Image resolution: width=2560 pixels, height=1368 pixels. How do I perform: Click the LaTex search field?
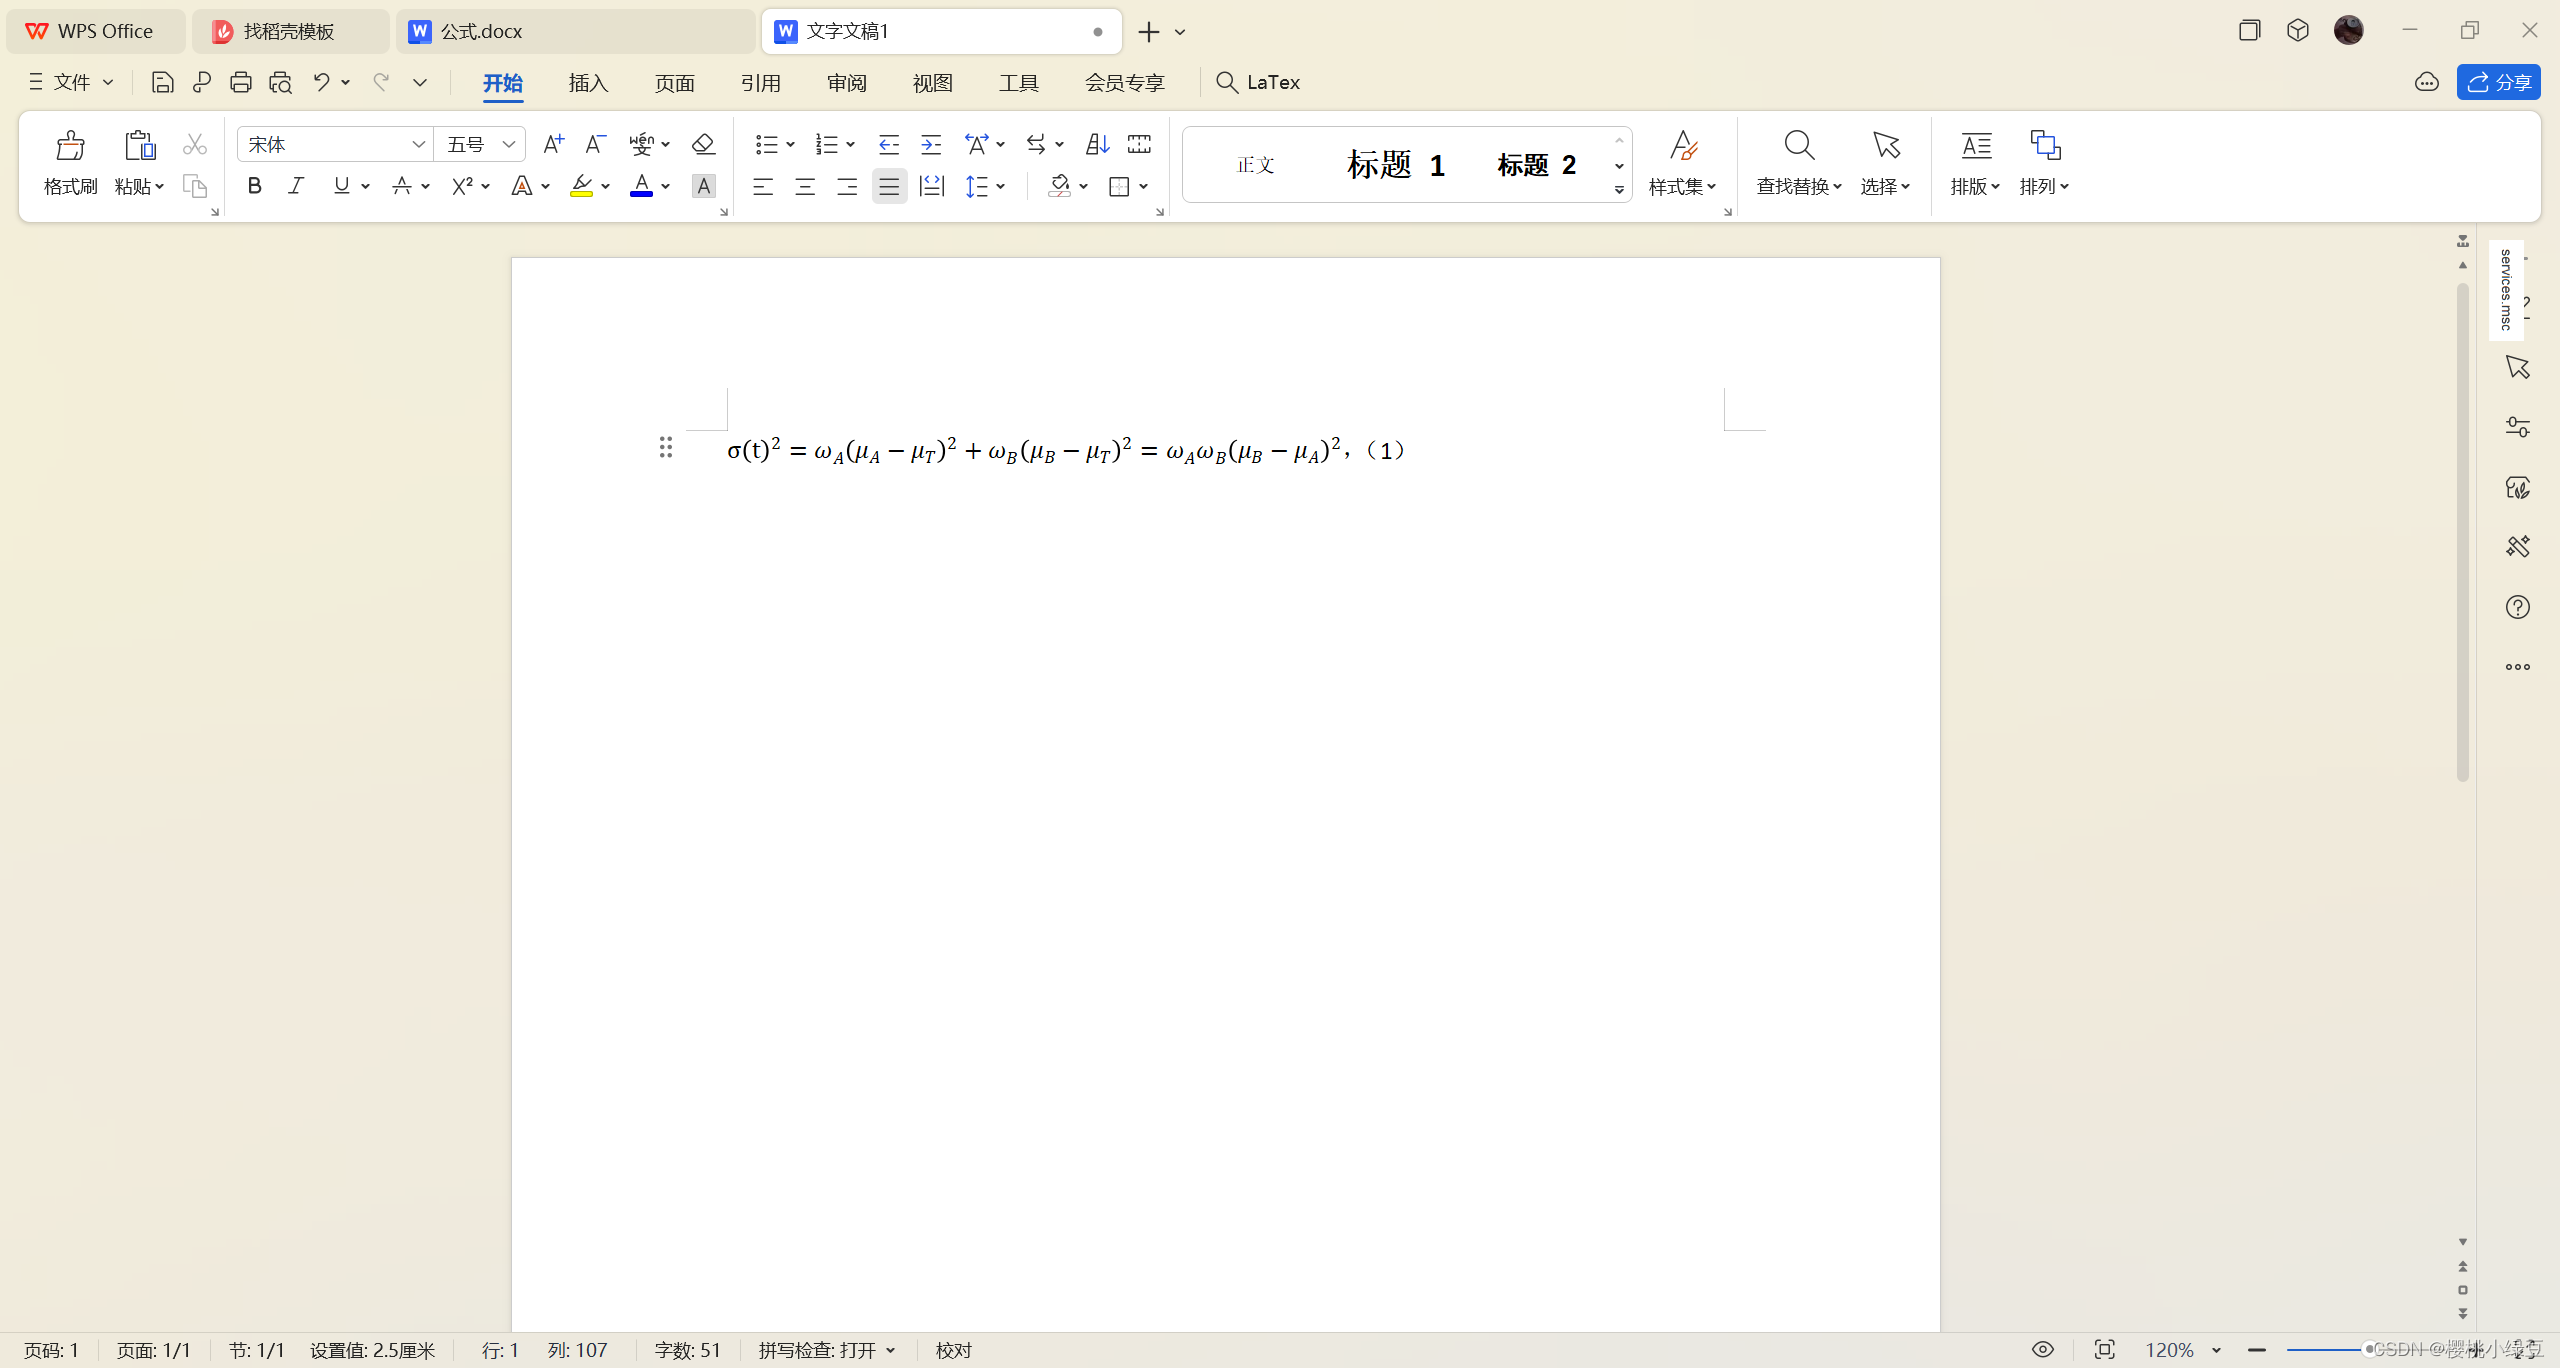point(1272,82)
